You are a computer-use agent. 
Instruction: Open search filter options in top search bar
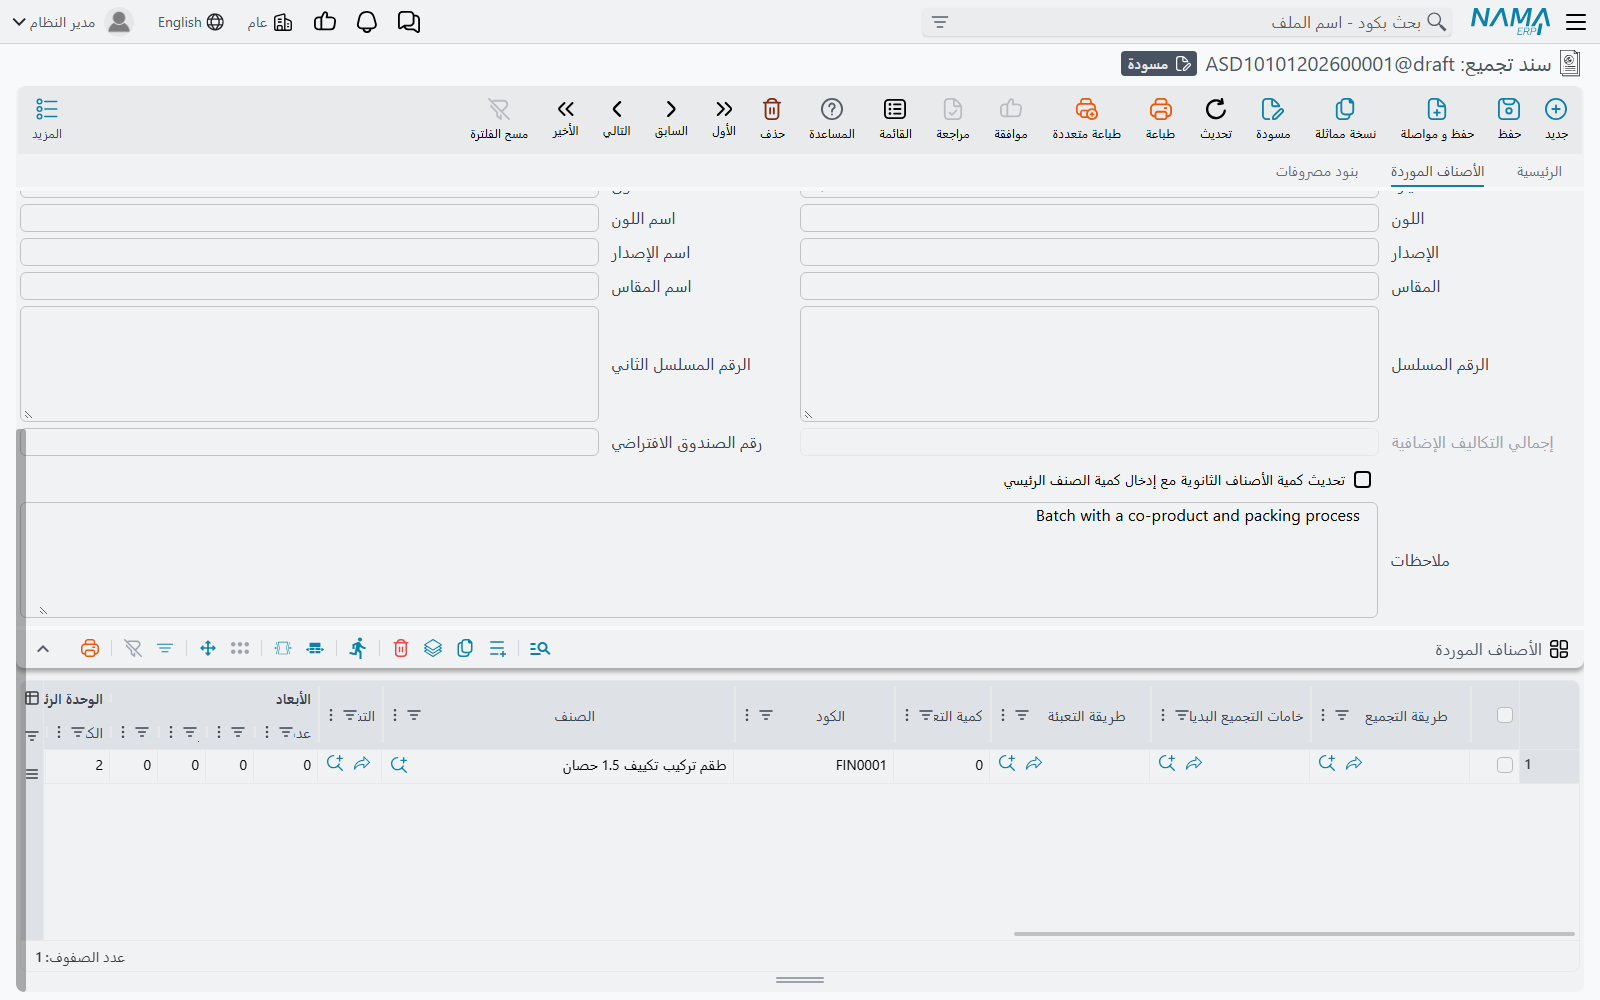940,22
